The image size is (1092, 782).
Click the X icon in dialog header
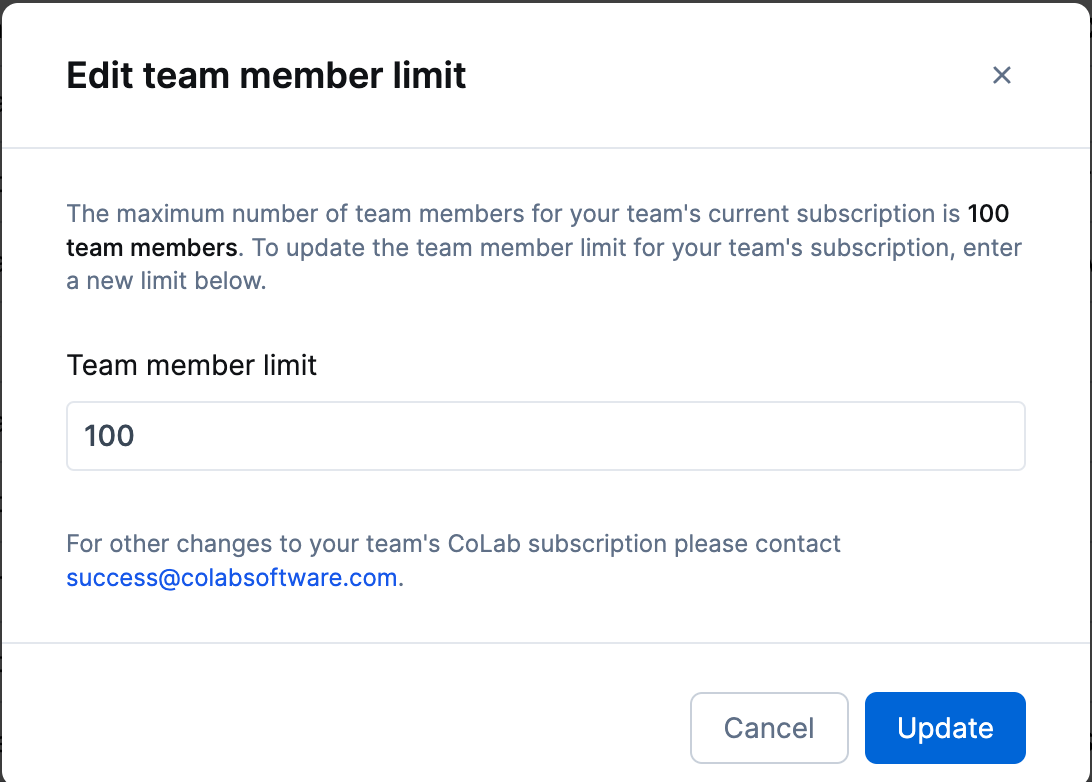tap(1001, 75)
